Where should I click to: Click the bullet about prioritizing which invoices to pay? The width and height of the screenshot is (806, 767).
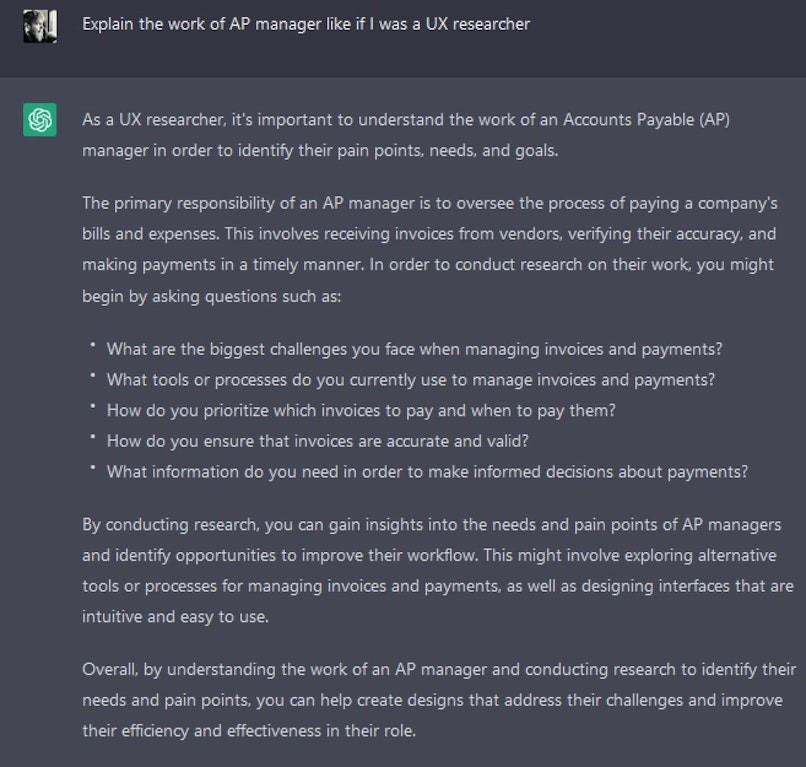coord(361,410)
